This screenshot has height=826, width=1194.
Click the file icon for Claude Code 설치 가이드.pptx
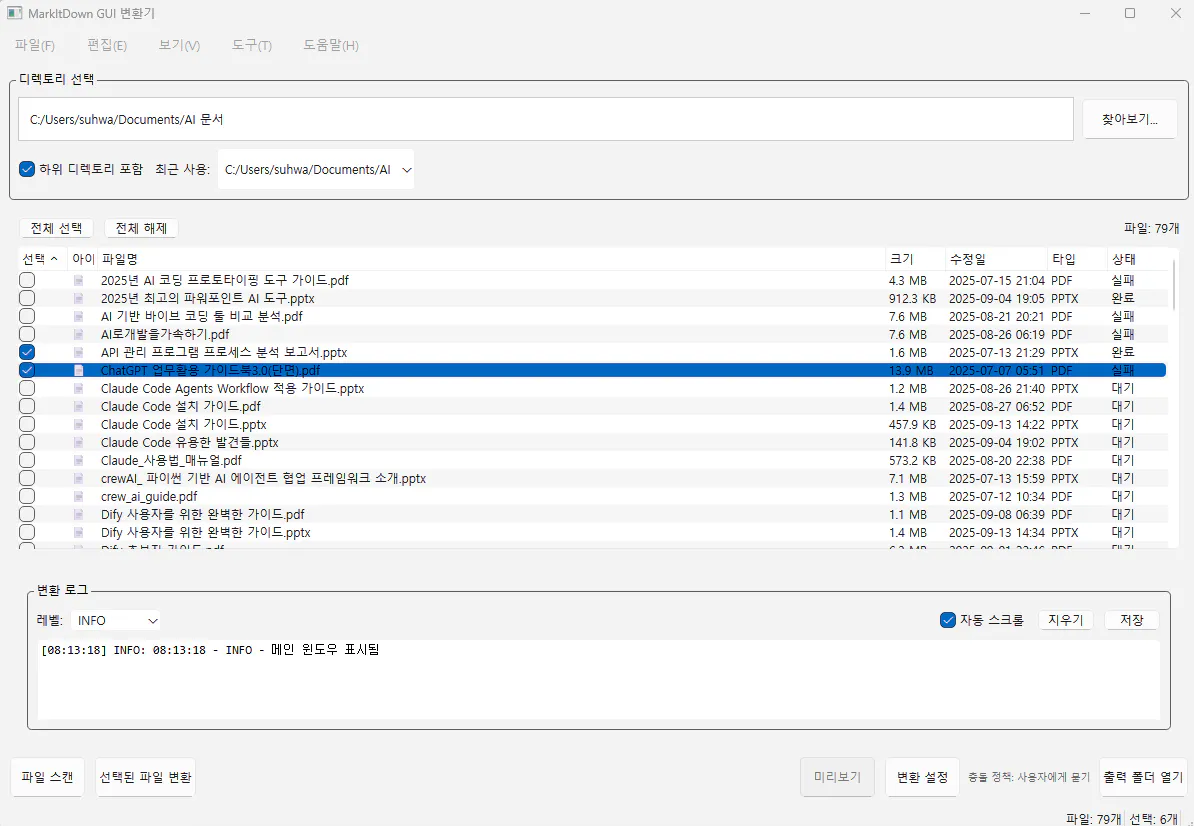pos(78,425)
